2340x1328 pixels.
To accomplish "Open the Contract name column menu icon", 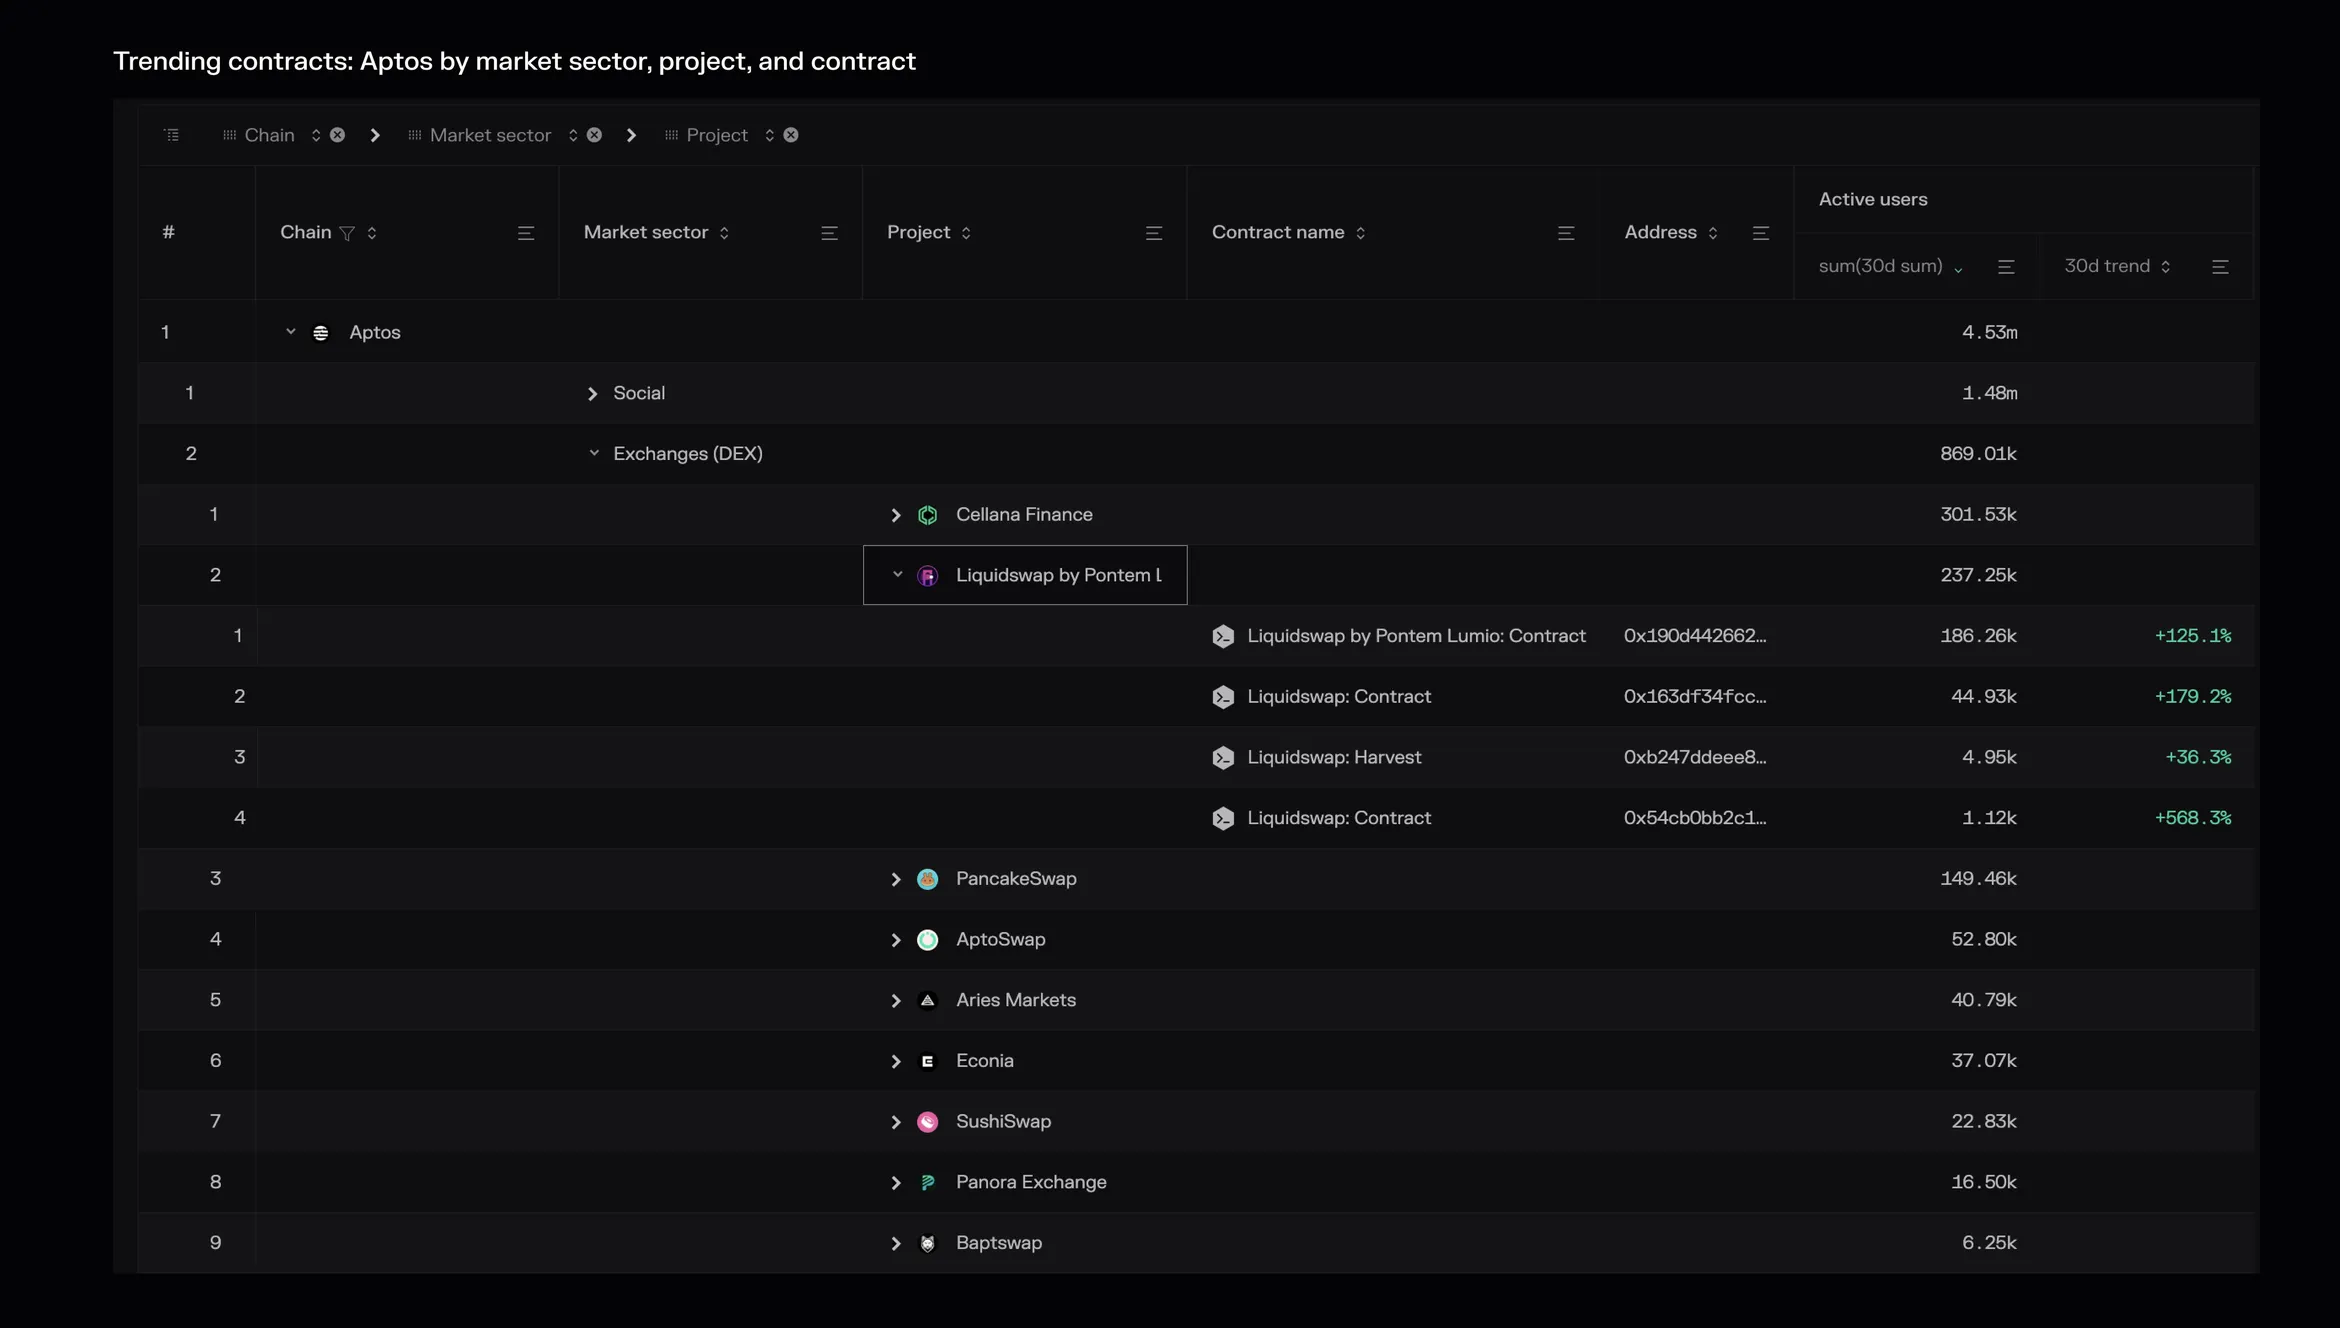I will tap(1566, 233).
